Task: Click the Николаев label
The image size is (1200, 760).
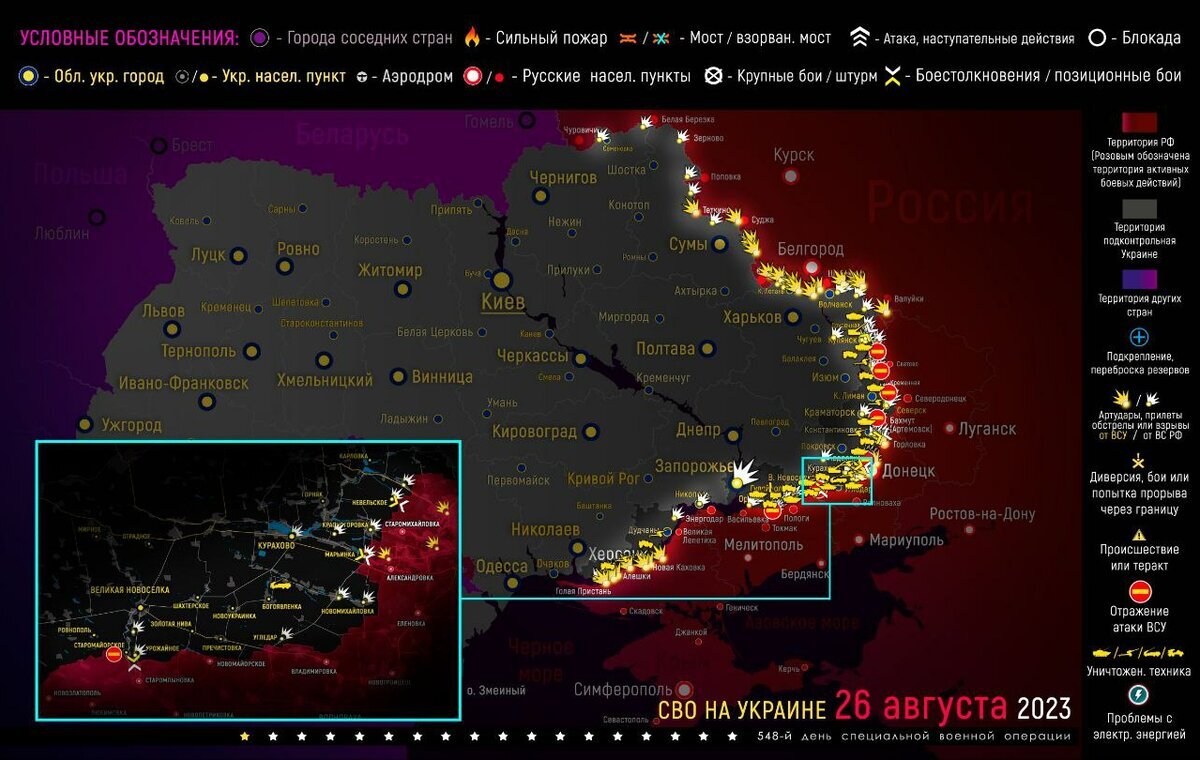Action: coord(545,529)
